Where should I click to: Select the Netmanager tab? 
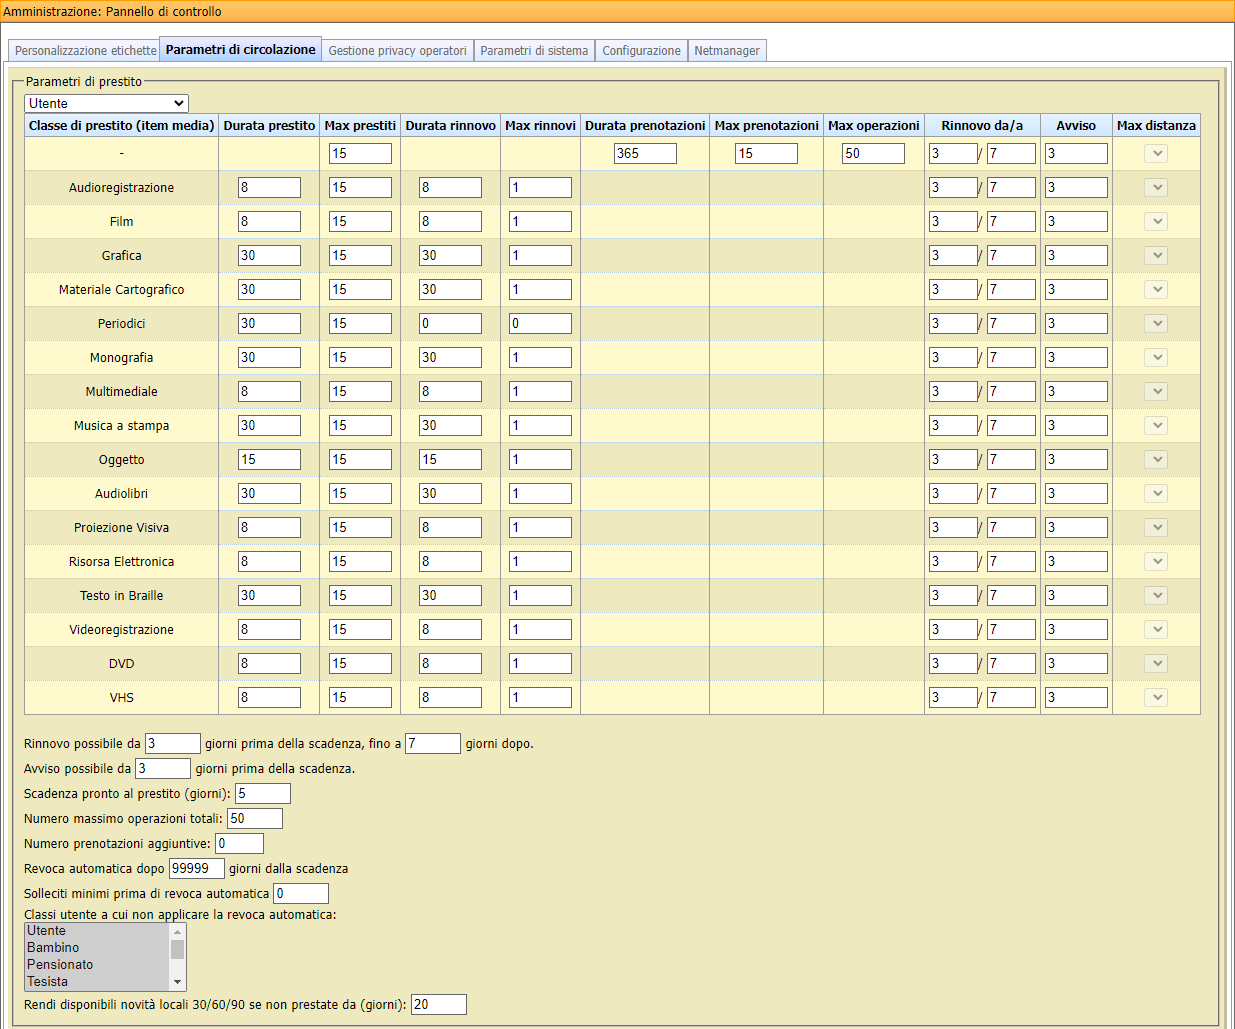(727, 51)
